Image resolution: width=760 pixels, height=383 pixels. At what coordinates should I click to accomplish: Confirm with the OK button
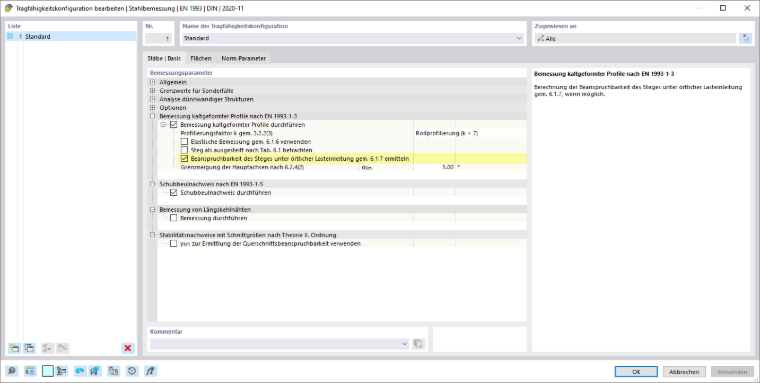click(x=636, y=372)
